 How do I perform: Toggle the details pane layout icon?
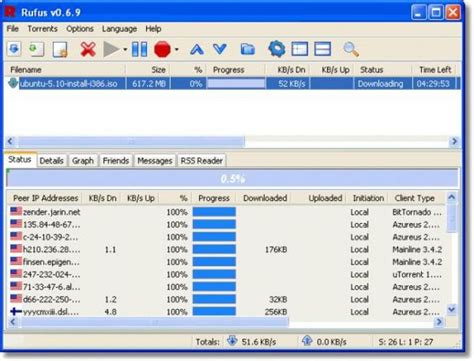pyautogui.click(x=299, y=49)
